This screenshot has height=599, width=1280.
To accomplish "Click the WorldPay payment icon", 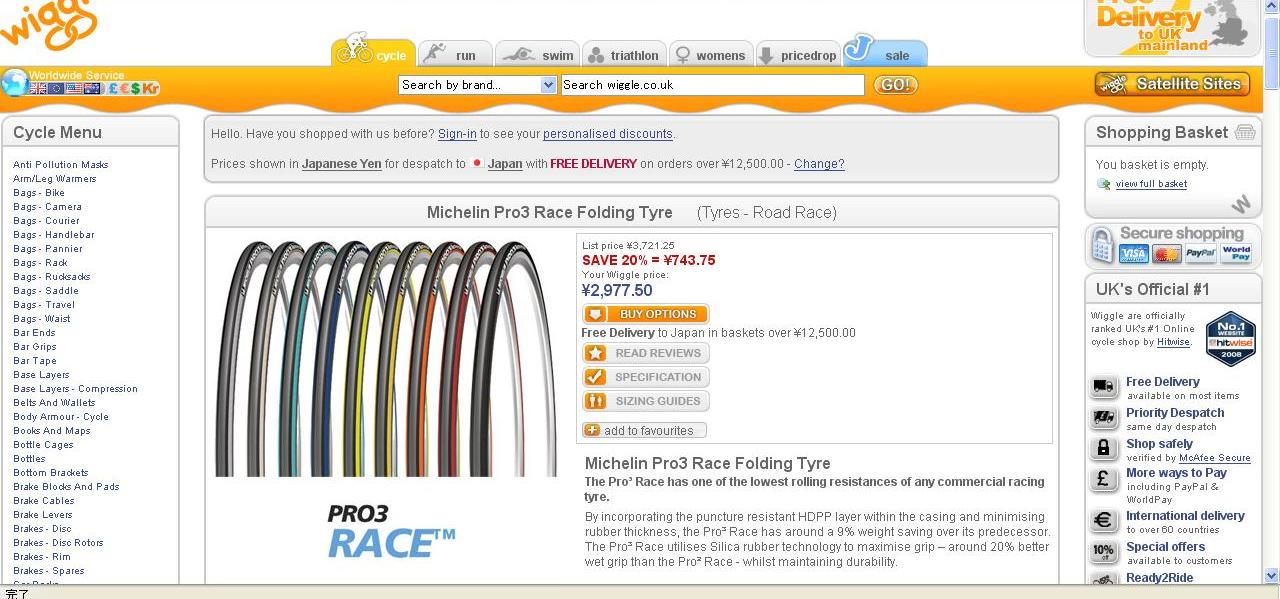I will (x=1236, y=254).
